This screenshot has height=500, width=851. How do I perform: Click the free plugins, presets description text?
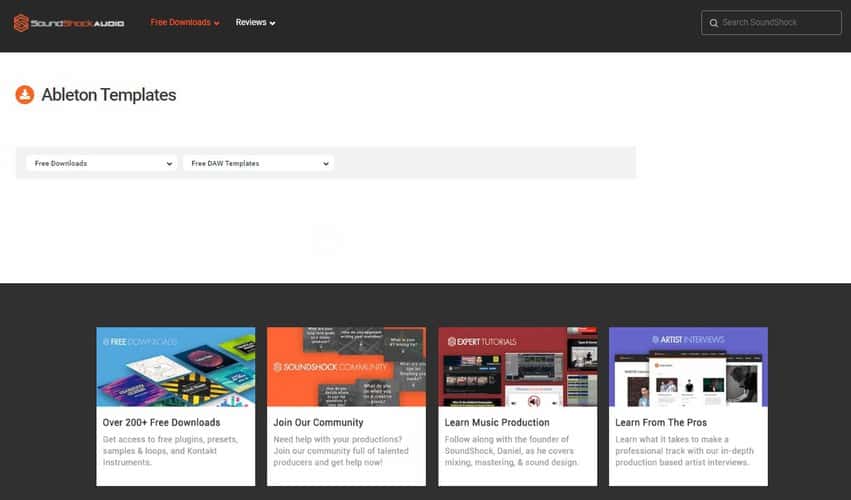[170, 451]
